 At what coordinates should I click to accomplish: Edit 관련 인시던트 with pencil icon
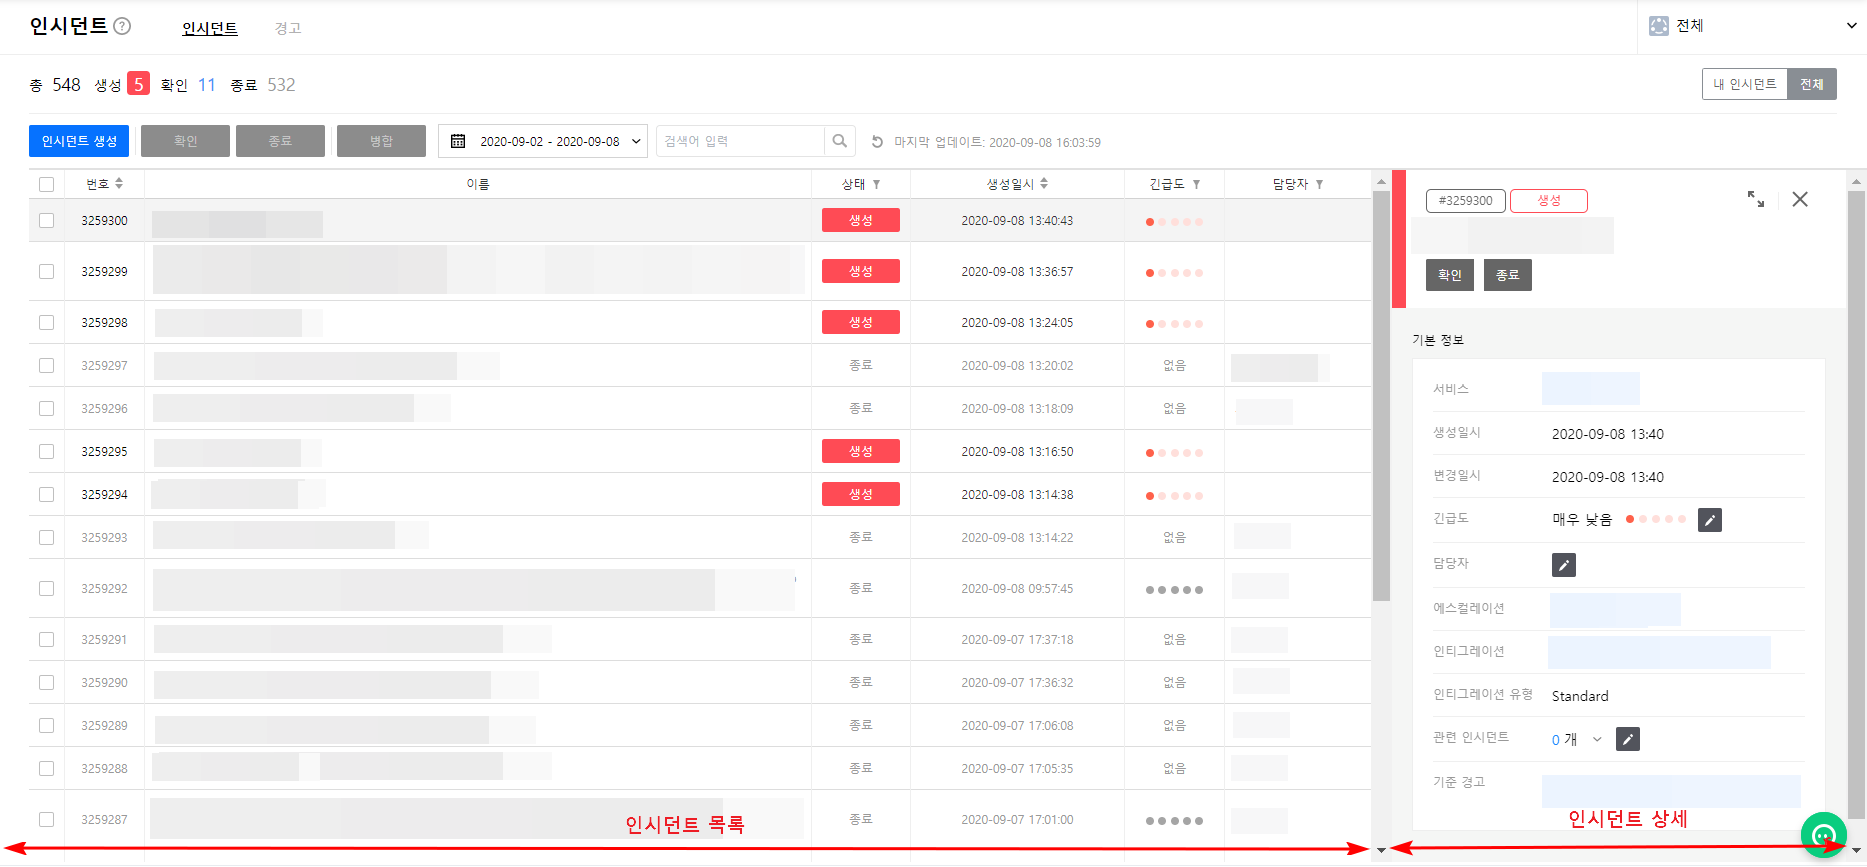(x=1627, y=740)
